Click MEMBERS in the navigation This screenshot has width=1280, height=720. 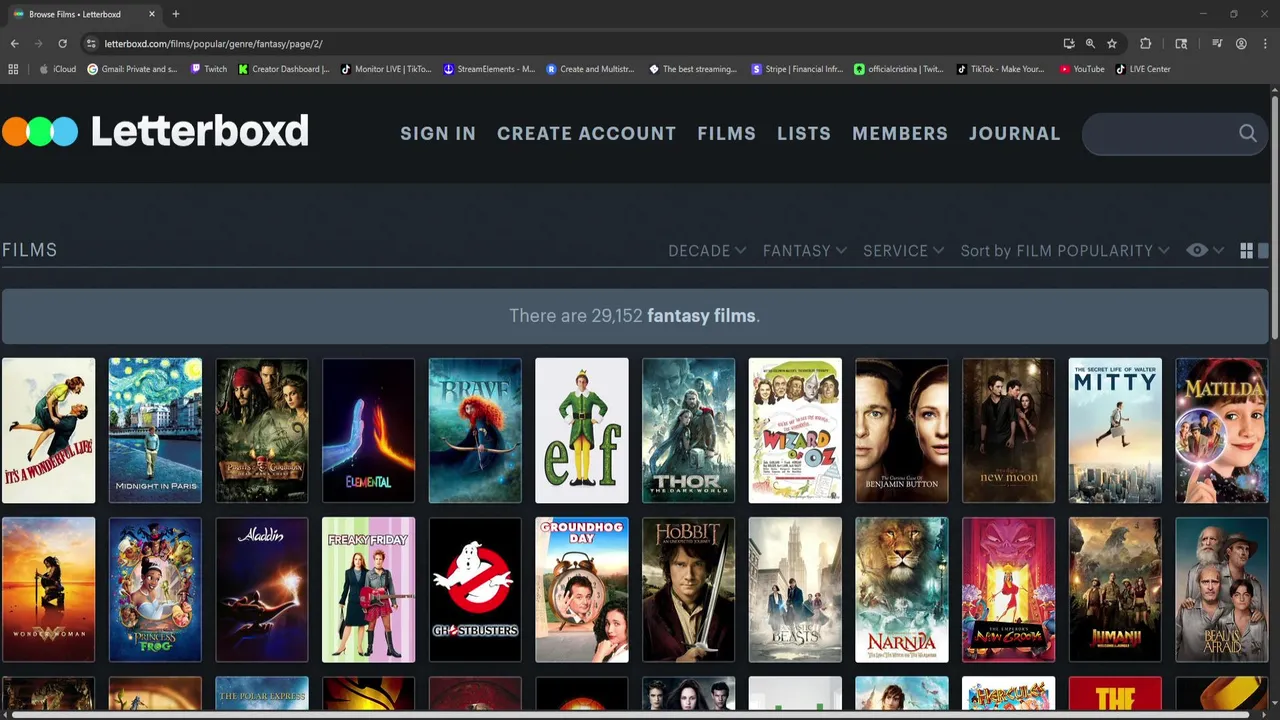(x=900, y=133)
